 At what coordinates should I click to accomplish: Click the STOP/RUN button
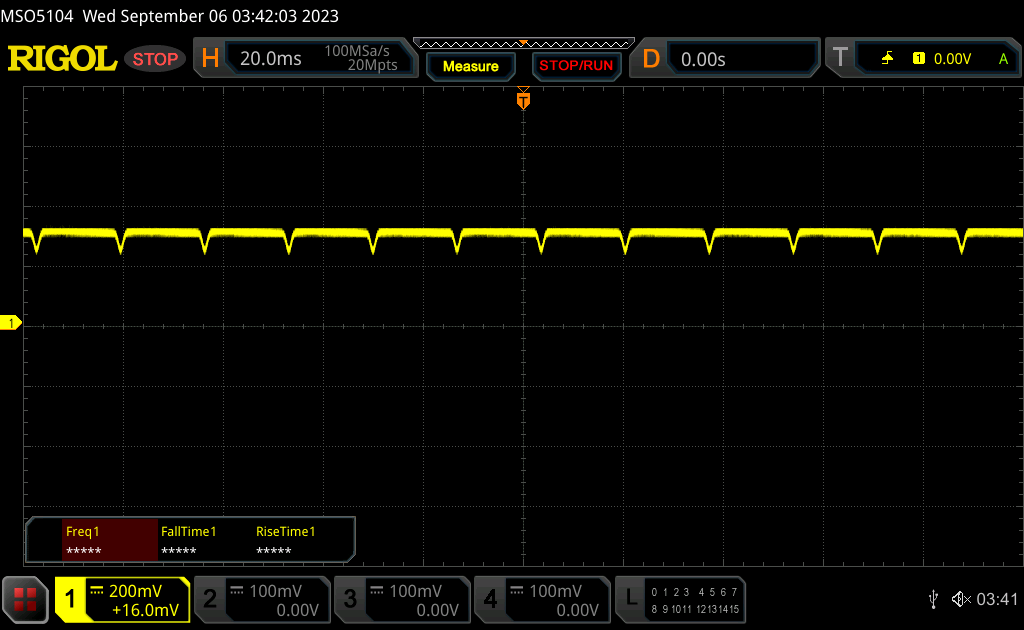pos(576,66)
